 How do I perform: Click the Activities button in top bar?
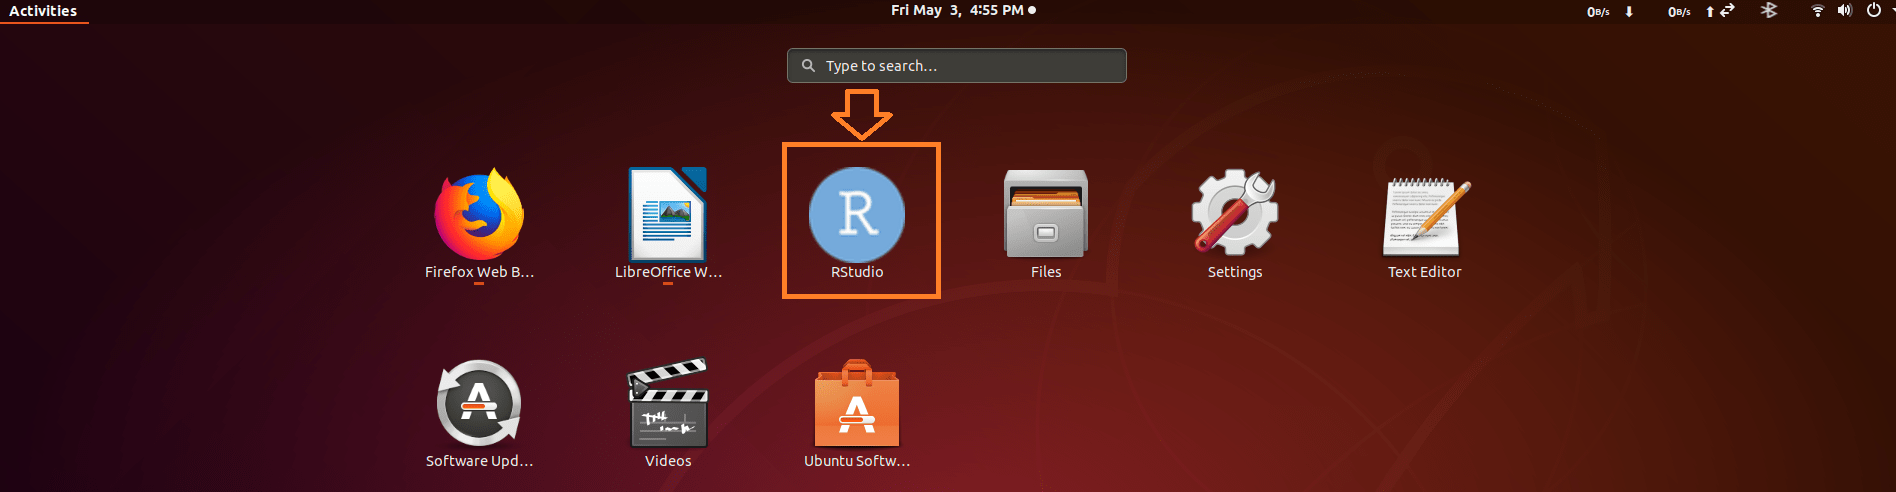coord(43,11)
